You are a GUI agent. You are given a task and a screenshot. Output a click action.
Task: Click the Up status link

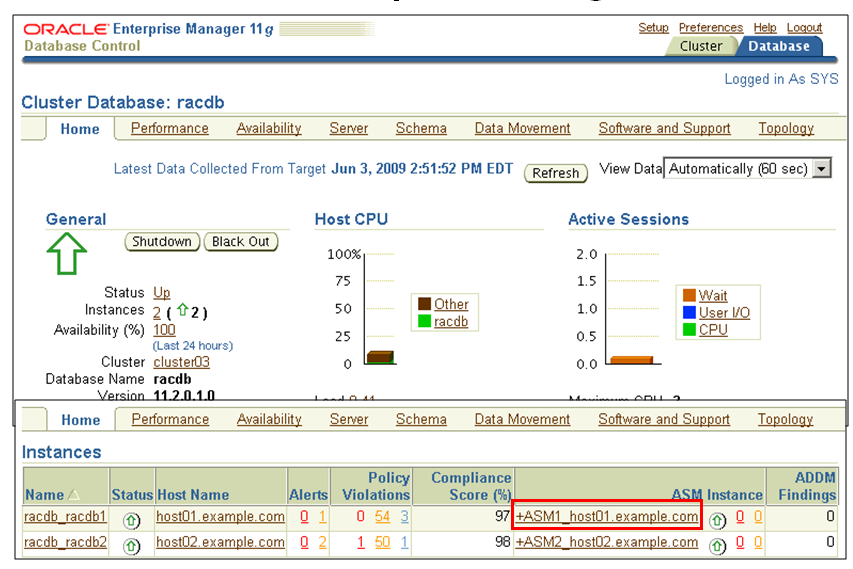162,293
